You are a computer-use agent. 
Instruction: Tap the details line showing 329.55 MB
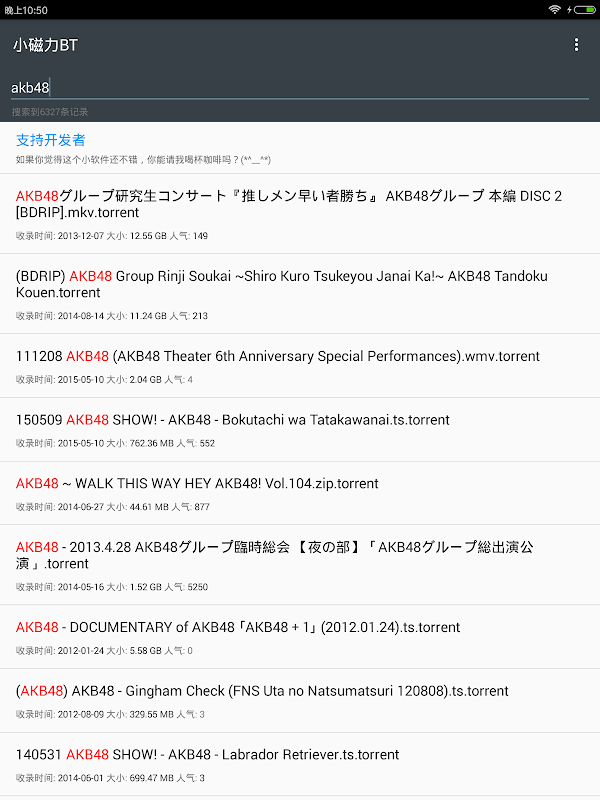click(110, 714)
